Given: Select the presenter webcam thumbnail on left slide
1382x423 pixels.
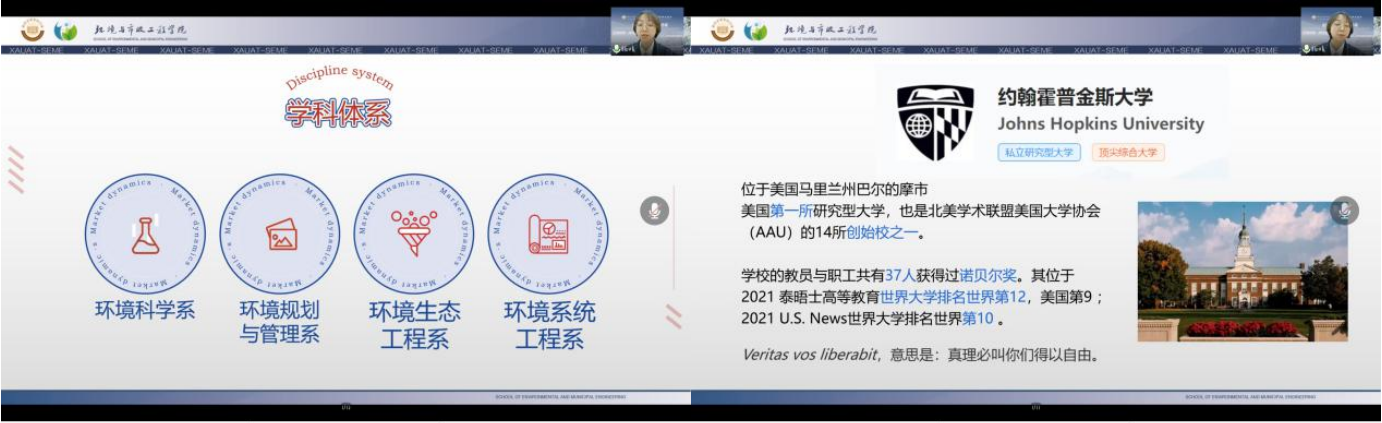Looking at the screenshot, I should click(647, 32).
